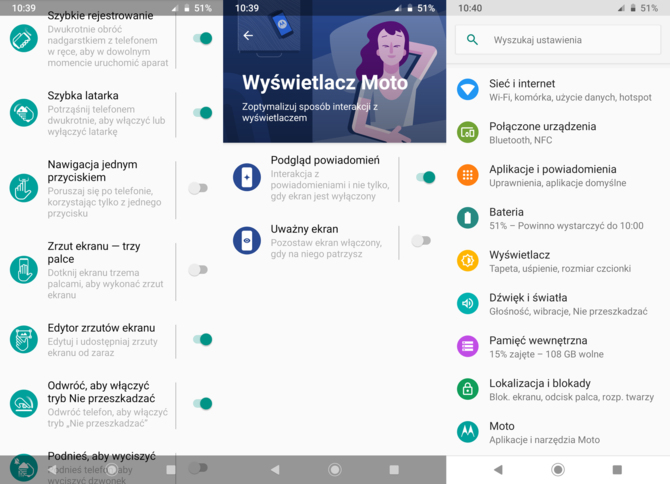
Task: Tap Recents square in Wyświetlacz Moto navigation bar
Action: (x=394, y=470)
